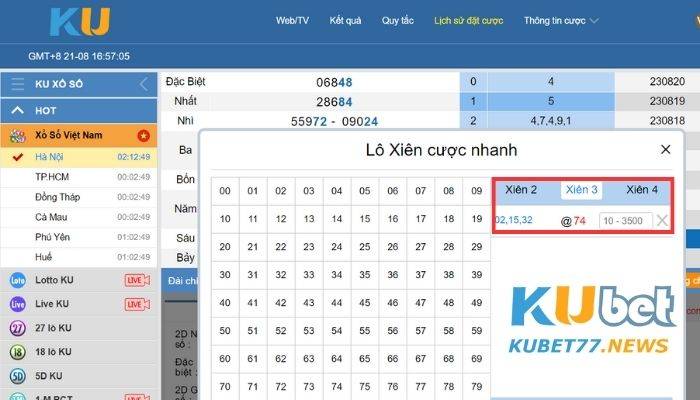Open Lịch sử đặt cược page
700x400 pixels.
point(469,20)
